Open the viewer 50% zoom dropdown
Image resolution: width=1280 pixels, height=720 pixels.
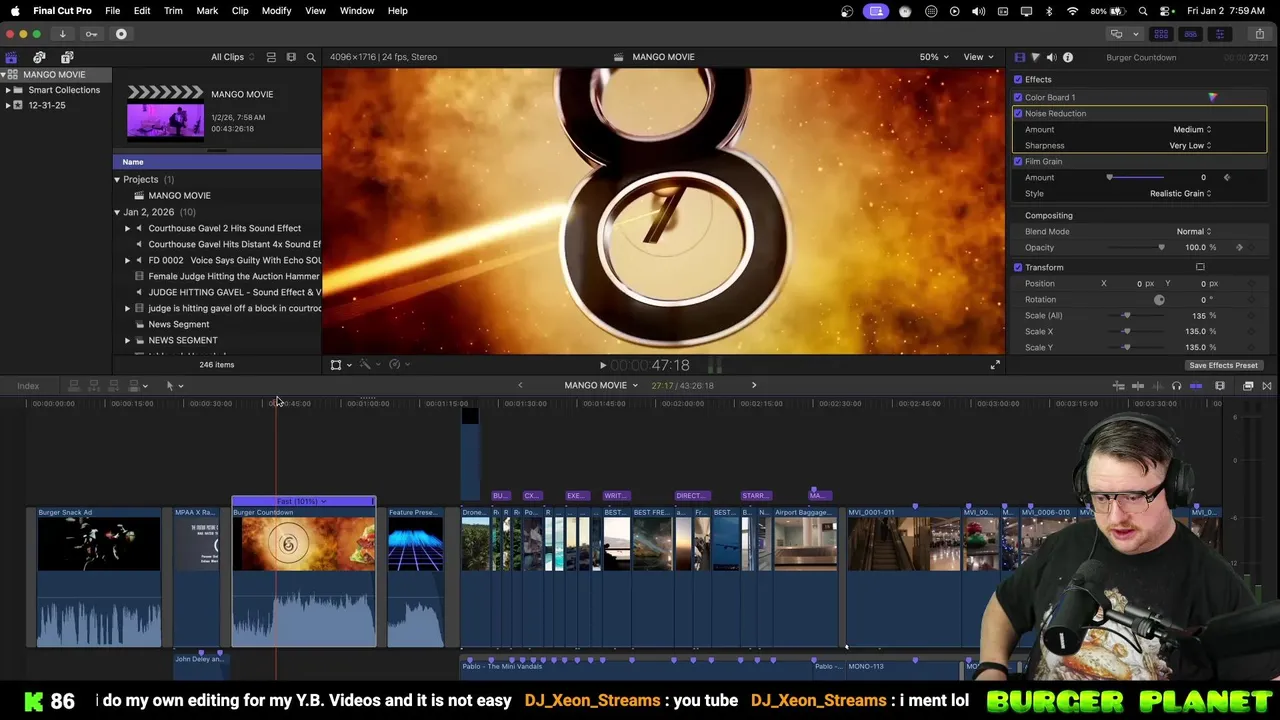pos(934,57)
